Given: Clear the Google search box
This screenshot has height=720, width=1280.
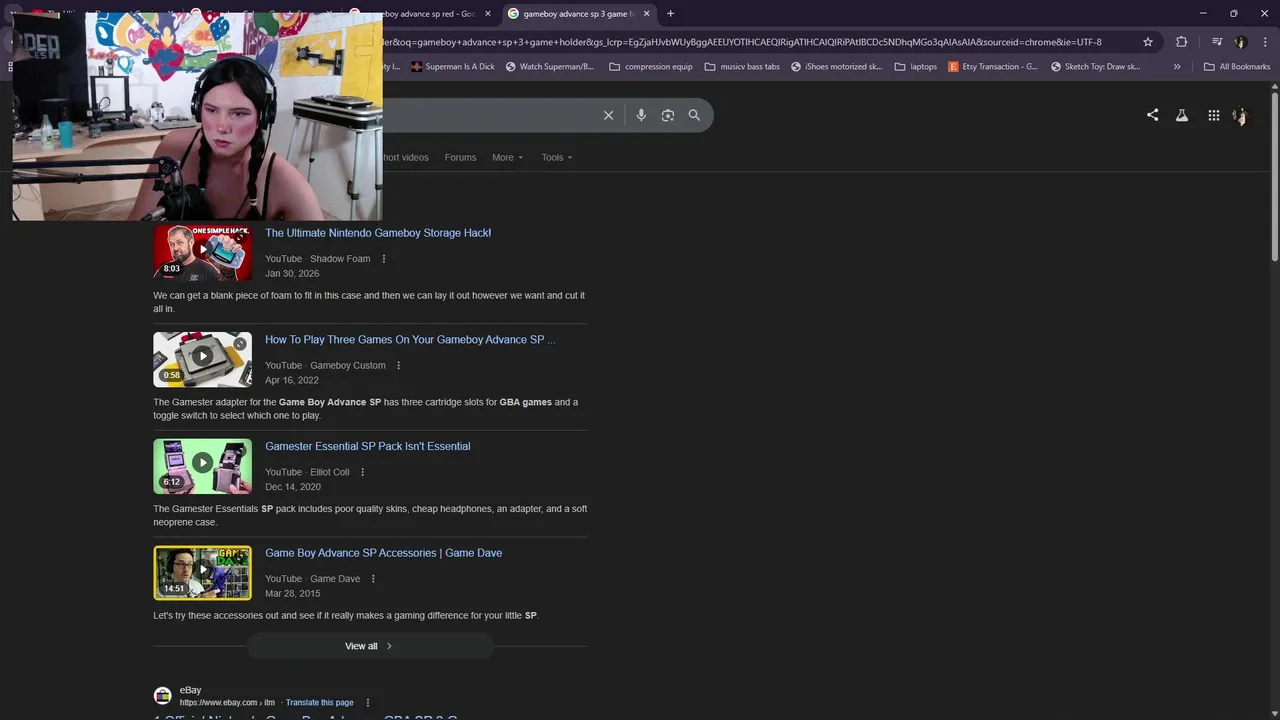Looking at the screenshot, I should [608, 115].
